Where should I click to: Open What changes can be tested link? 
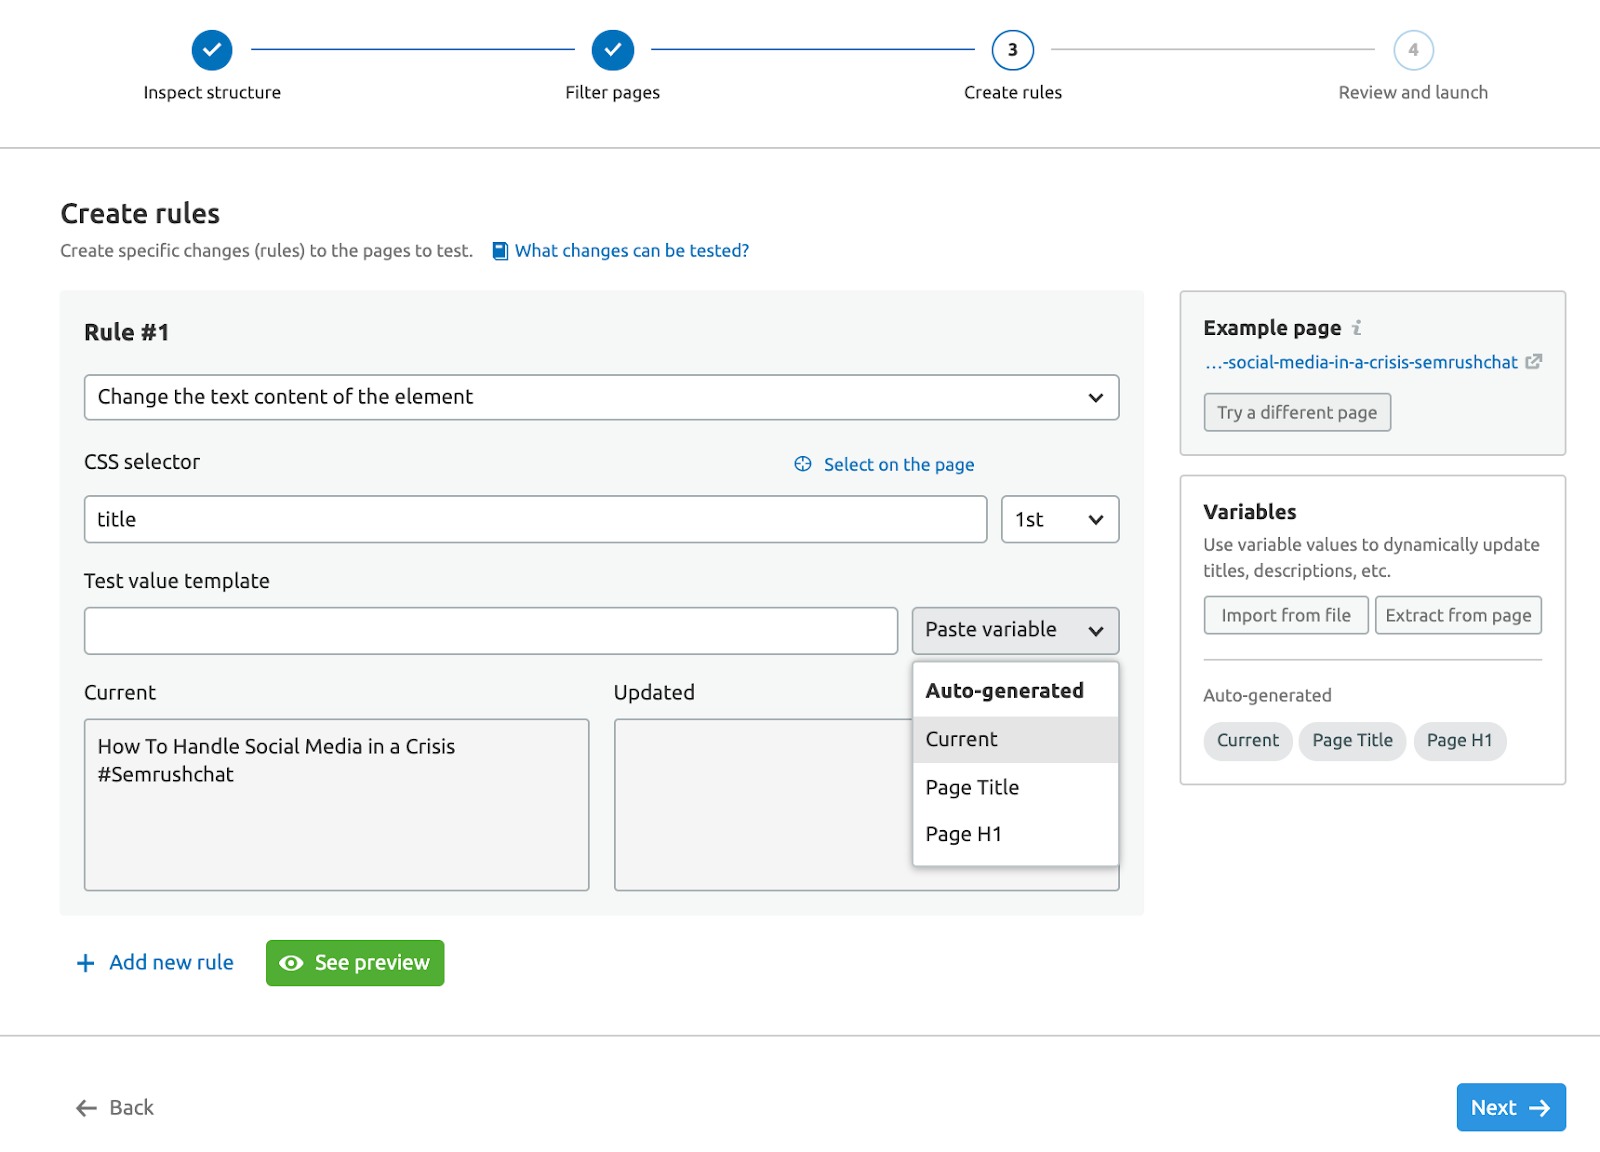(631, 251)
